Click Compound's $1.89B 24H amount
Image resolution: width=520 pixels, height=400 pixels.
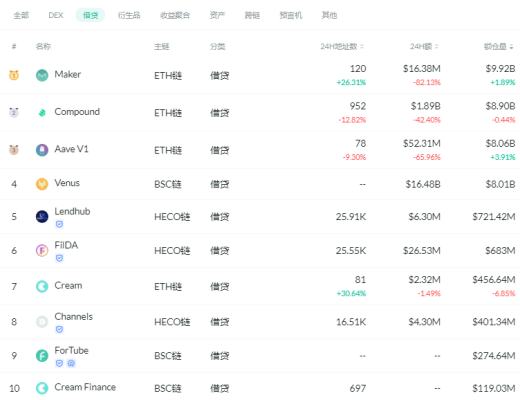(426, 106)
